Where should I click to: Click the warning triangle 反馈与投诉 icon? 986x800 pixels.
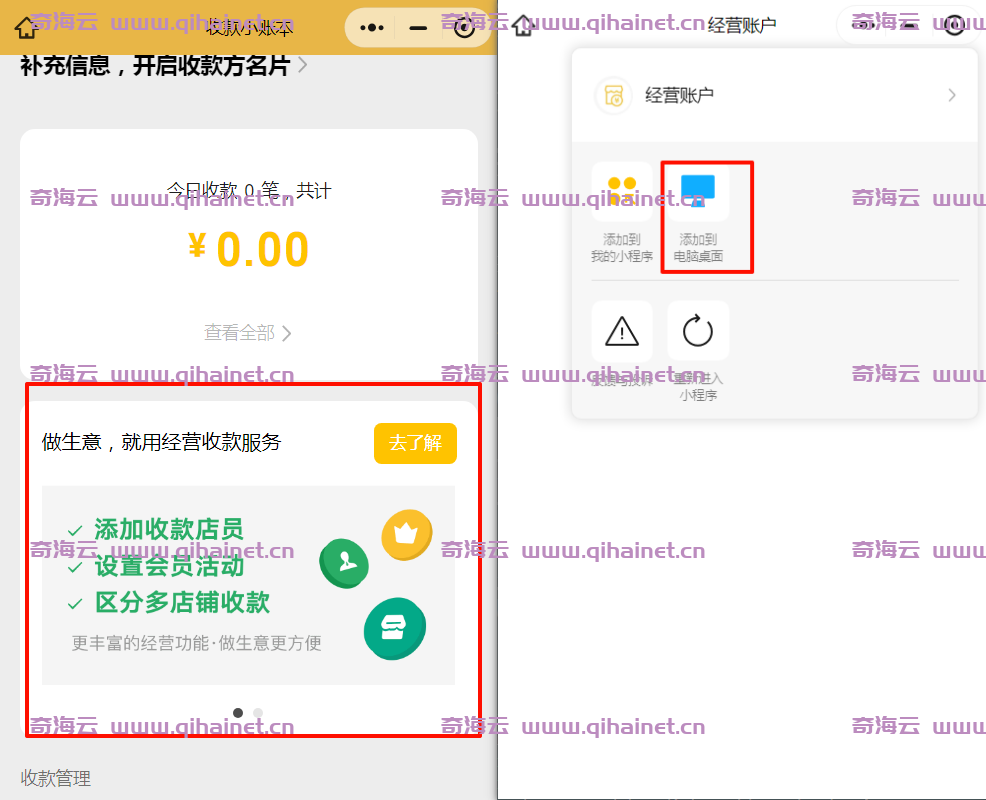(622, 331)
